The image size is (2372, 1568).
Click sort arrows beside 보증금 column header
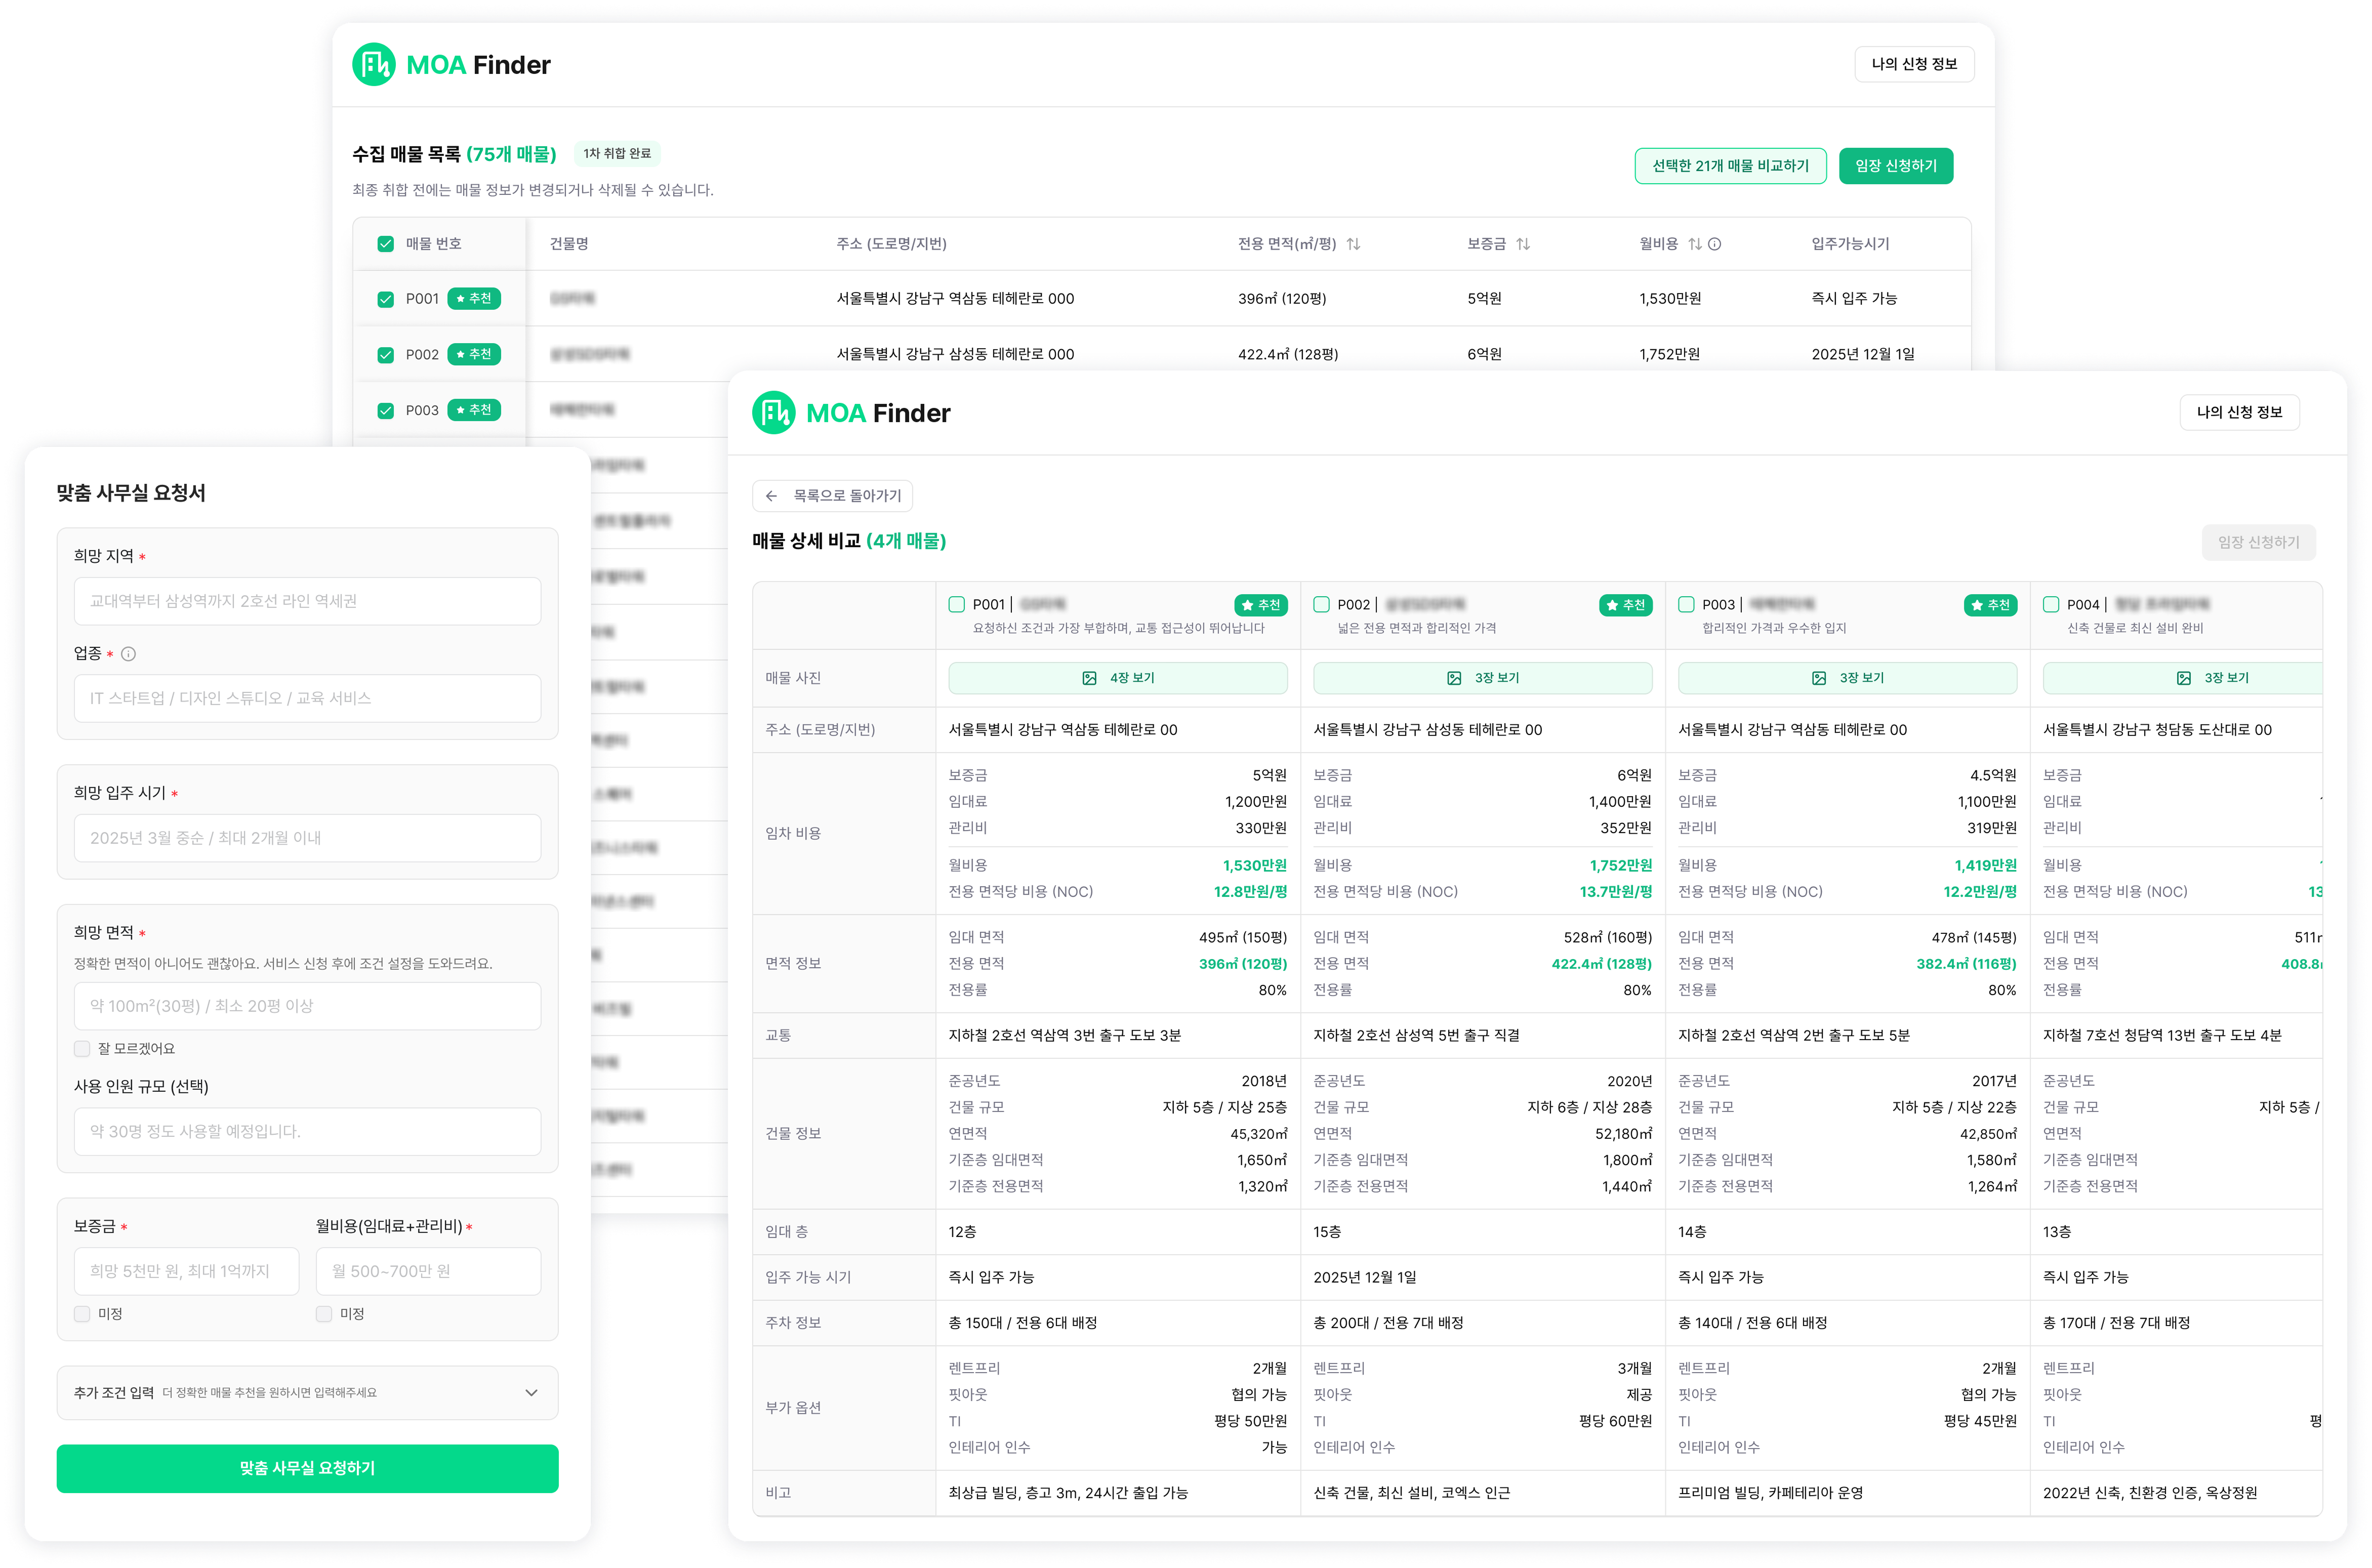(x=1523, y=244)
